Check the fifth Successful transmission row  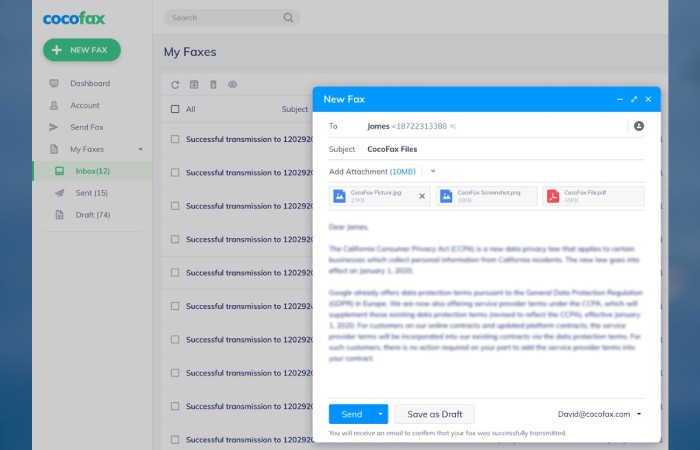[x=175, y=273]
